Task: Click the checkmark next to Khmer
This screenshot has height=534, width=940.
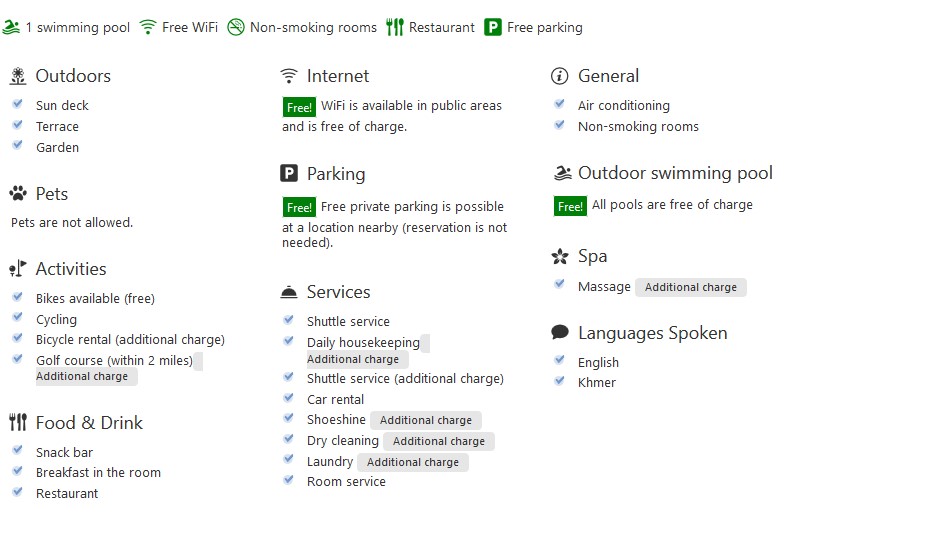Action: [x=560, y=381]
